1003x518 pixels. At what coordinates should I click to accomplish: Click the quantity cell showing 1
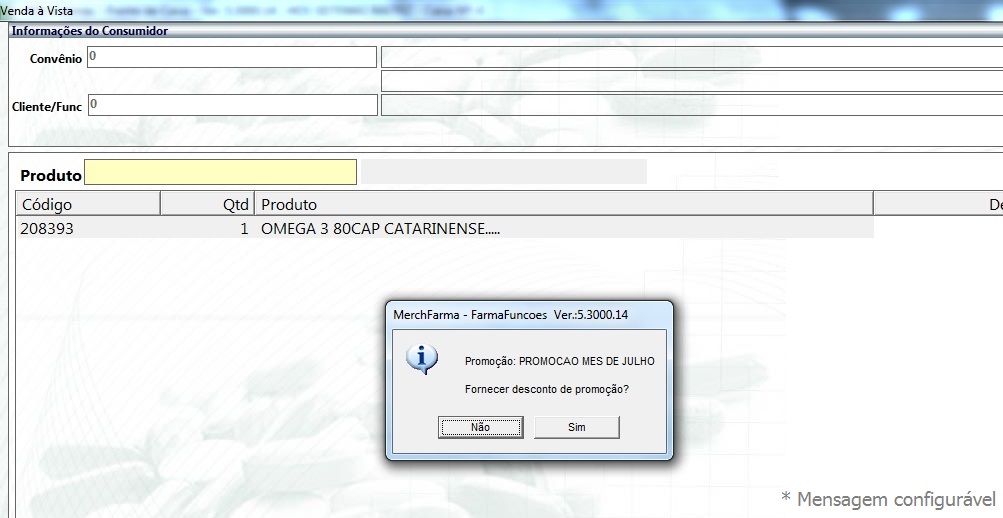point(242,229)
